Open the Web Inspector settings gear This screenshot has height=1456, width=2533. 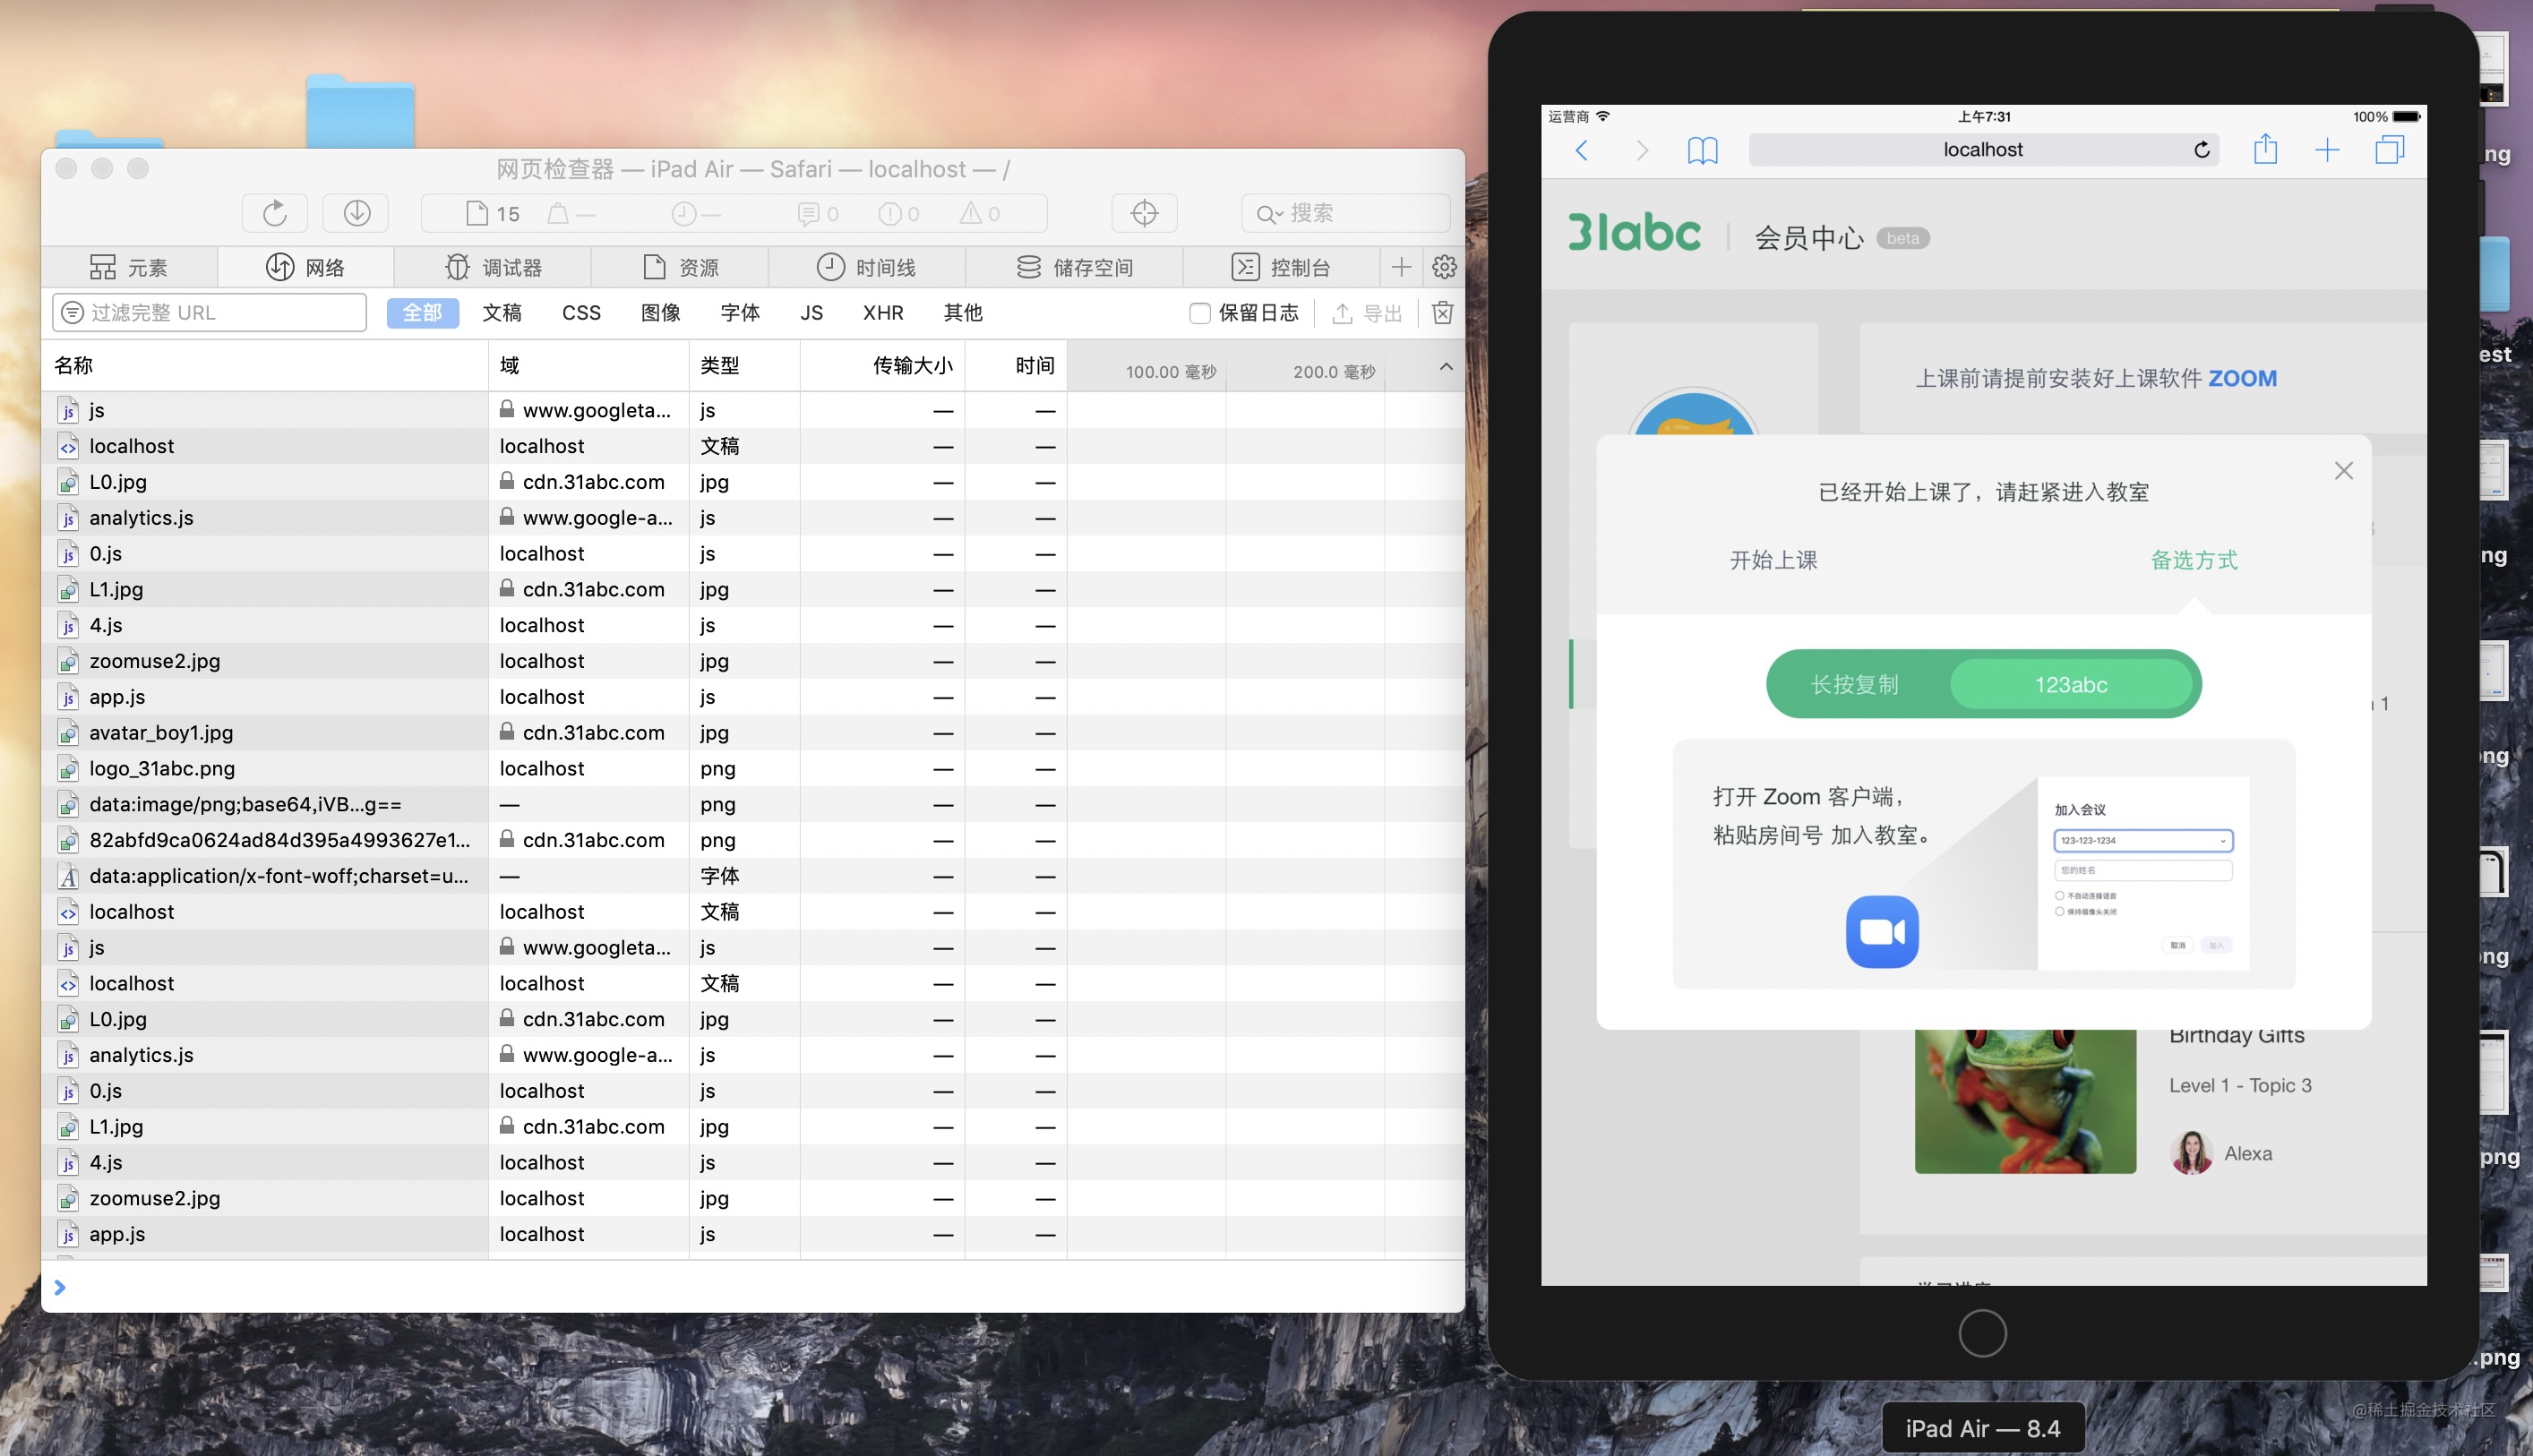tap(1443, 266)
